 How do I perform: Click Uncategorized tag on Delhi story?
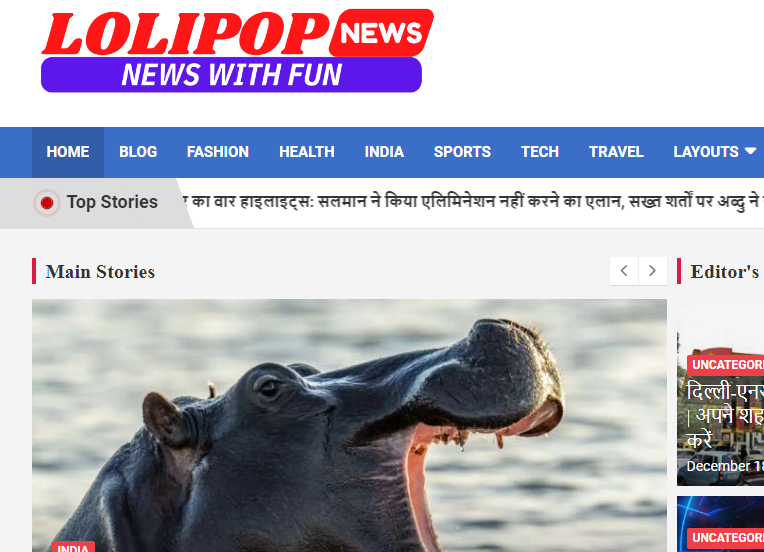pyautogui.click(x=726, y=365)
